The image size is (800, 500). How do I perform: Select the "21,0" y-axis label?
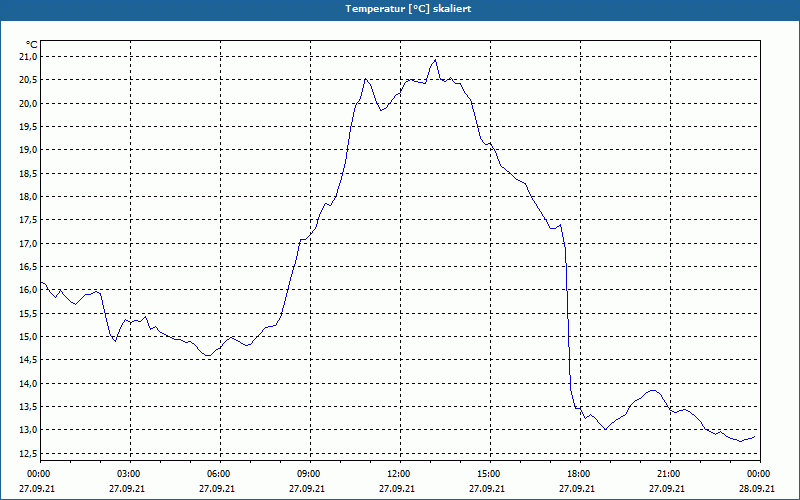[x=29, y=57]
